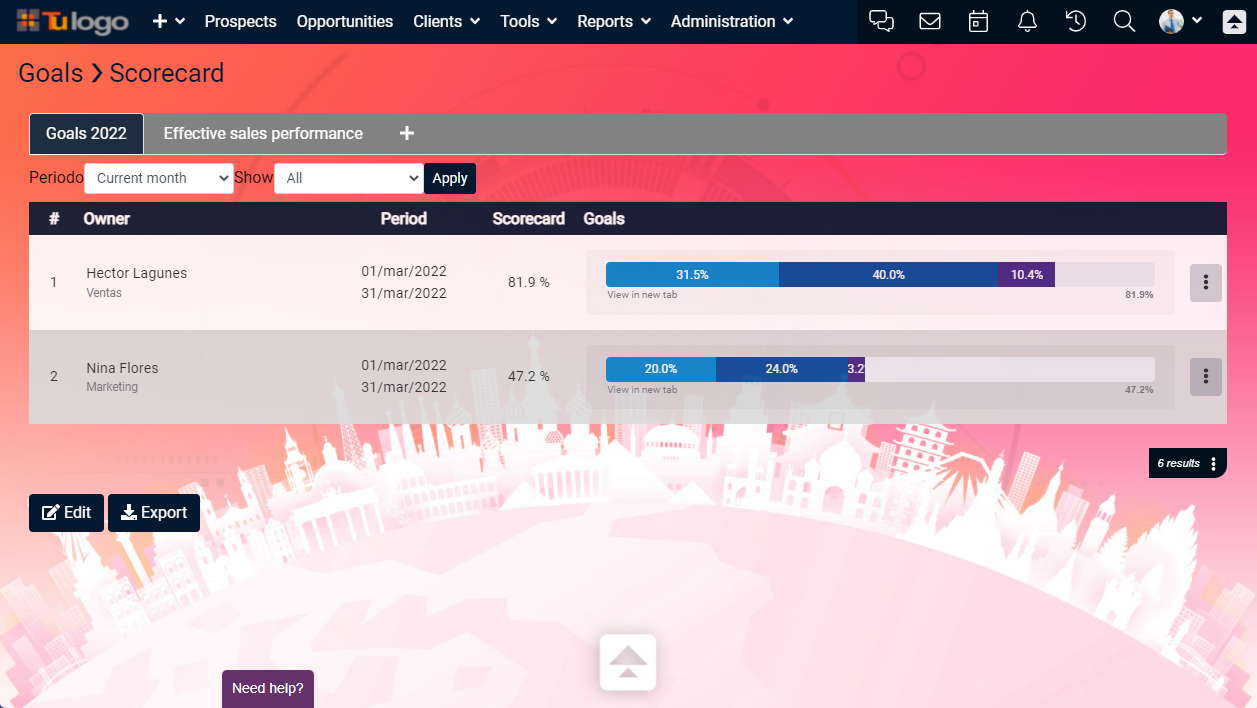
Task: Expand the profile avatar dropdown
Action: pyautogui.click(x=1180, y=20)
